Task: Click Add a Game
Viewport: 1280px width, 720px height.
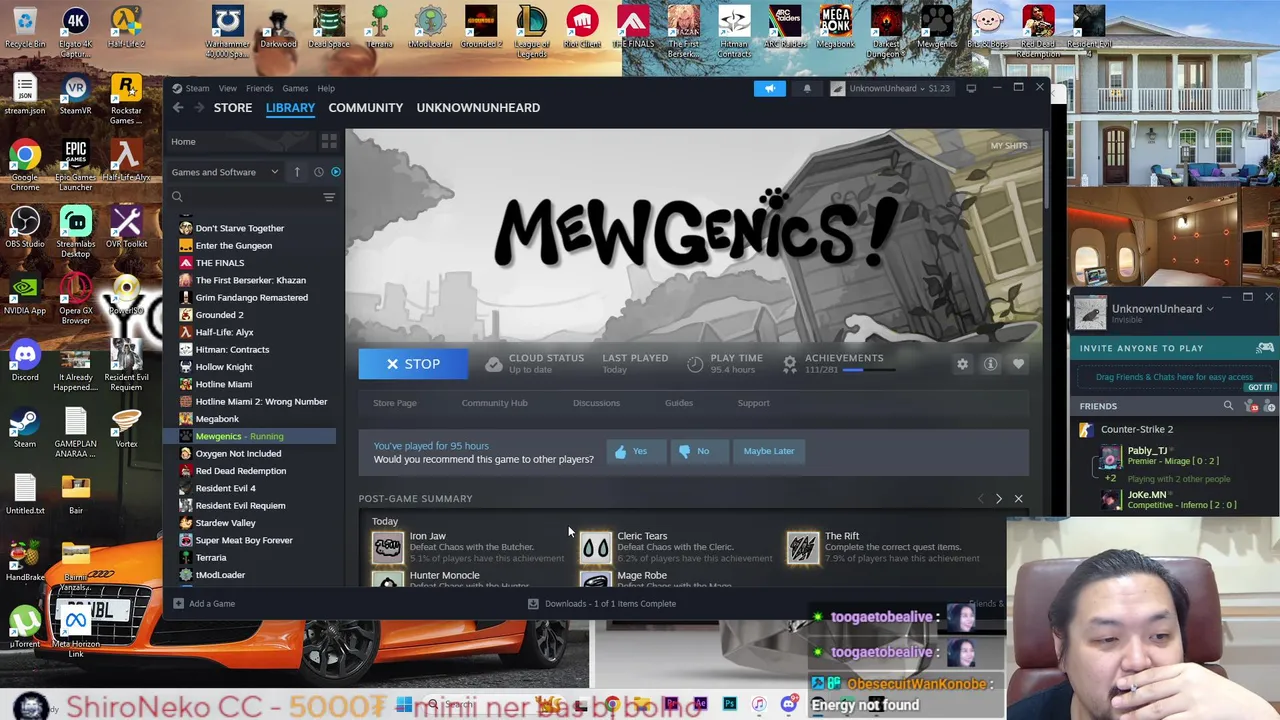Action: (x=205, y=603)
